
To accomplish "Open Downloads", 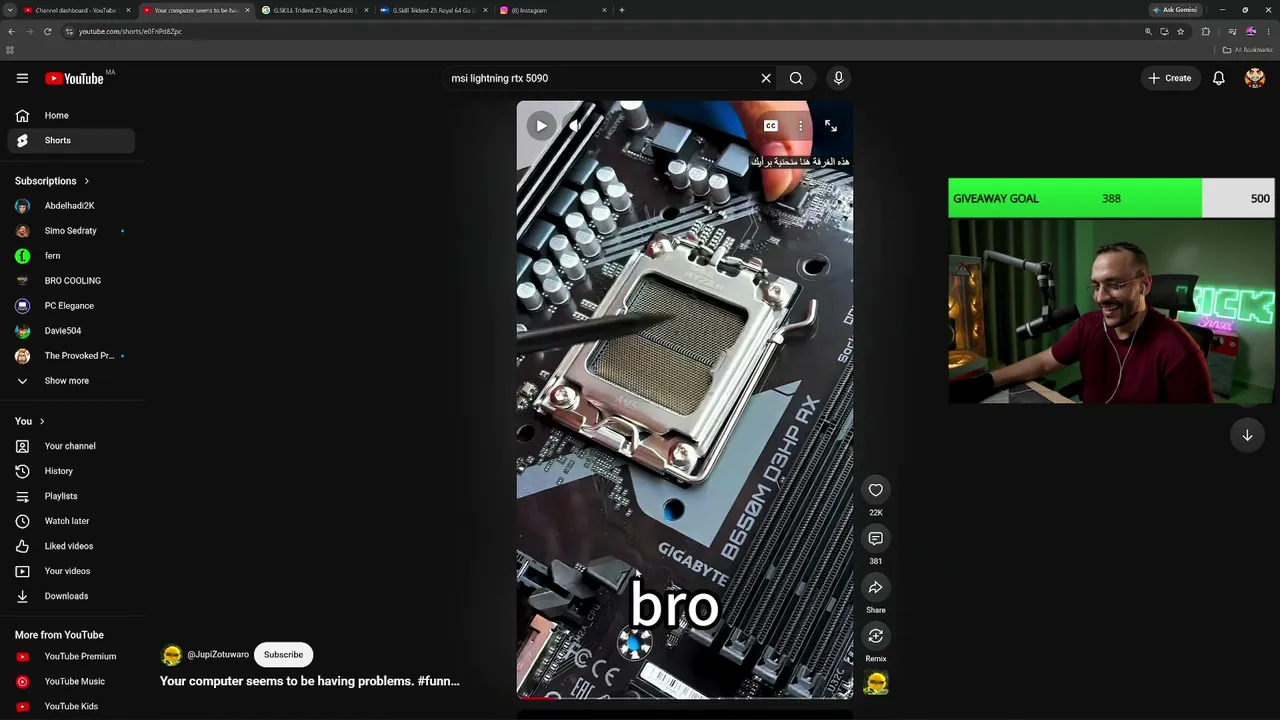I will click(71, 596).
